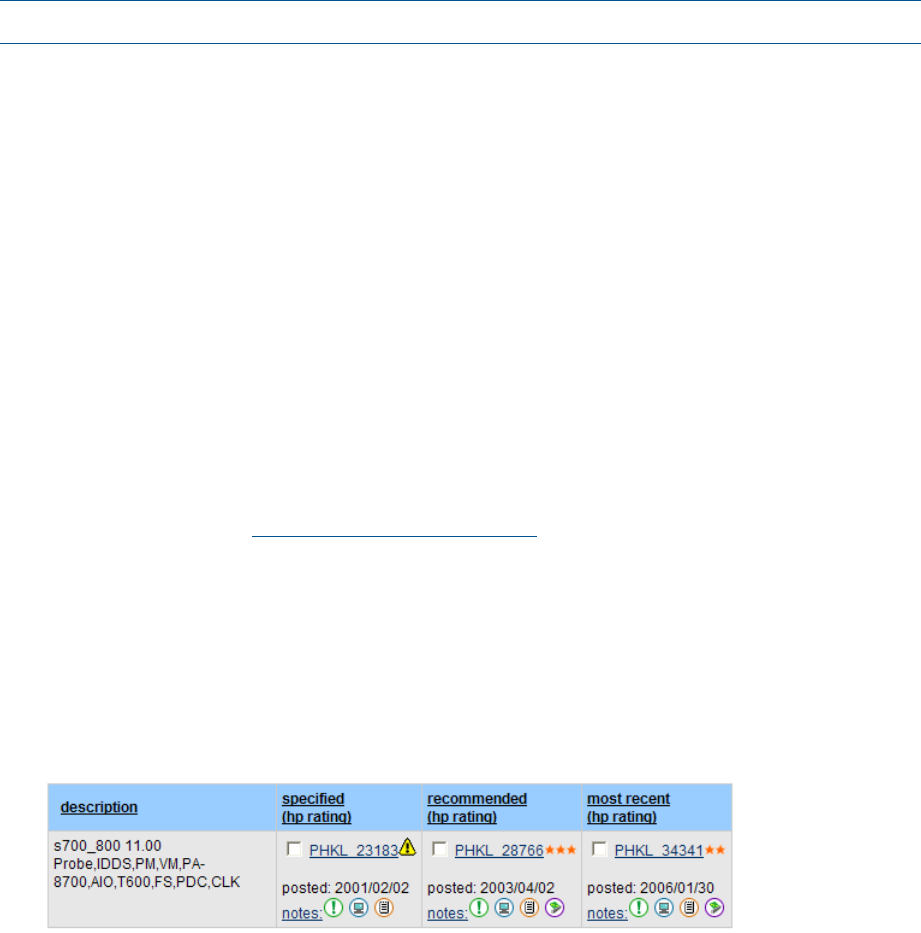Click the blue computer note icon under PHKL_34341

[664, 908]
